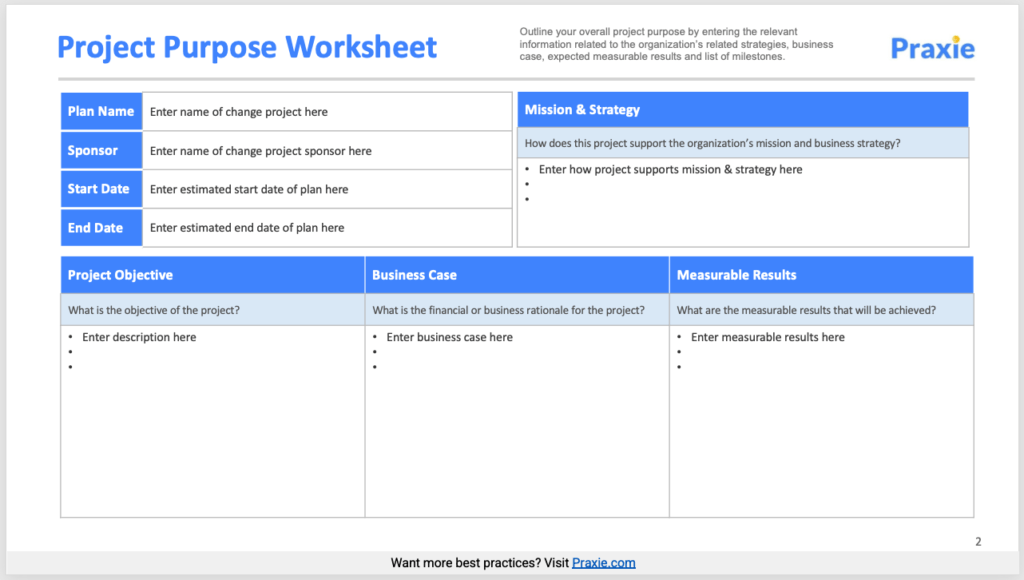1024x580 pixels.
Task: Click 'Enter estimated end date of plan here' field
Action: (327, 227)
